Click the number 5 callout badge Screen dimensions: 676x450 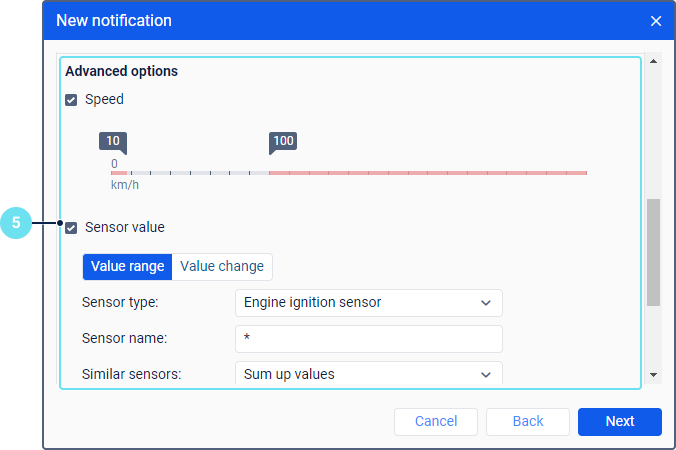point(16,223)
